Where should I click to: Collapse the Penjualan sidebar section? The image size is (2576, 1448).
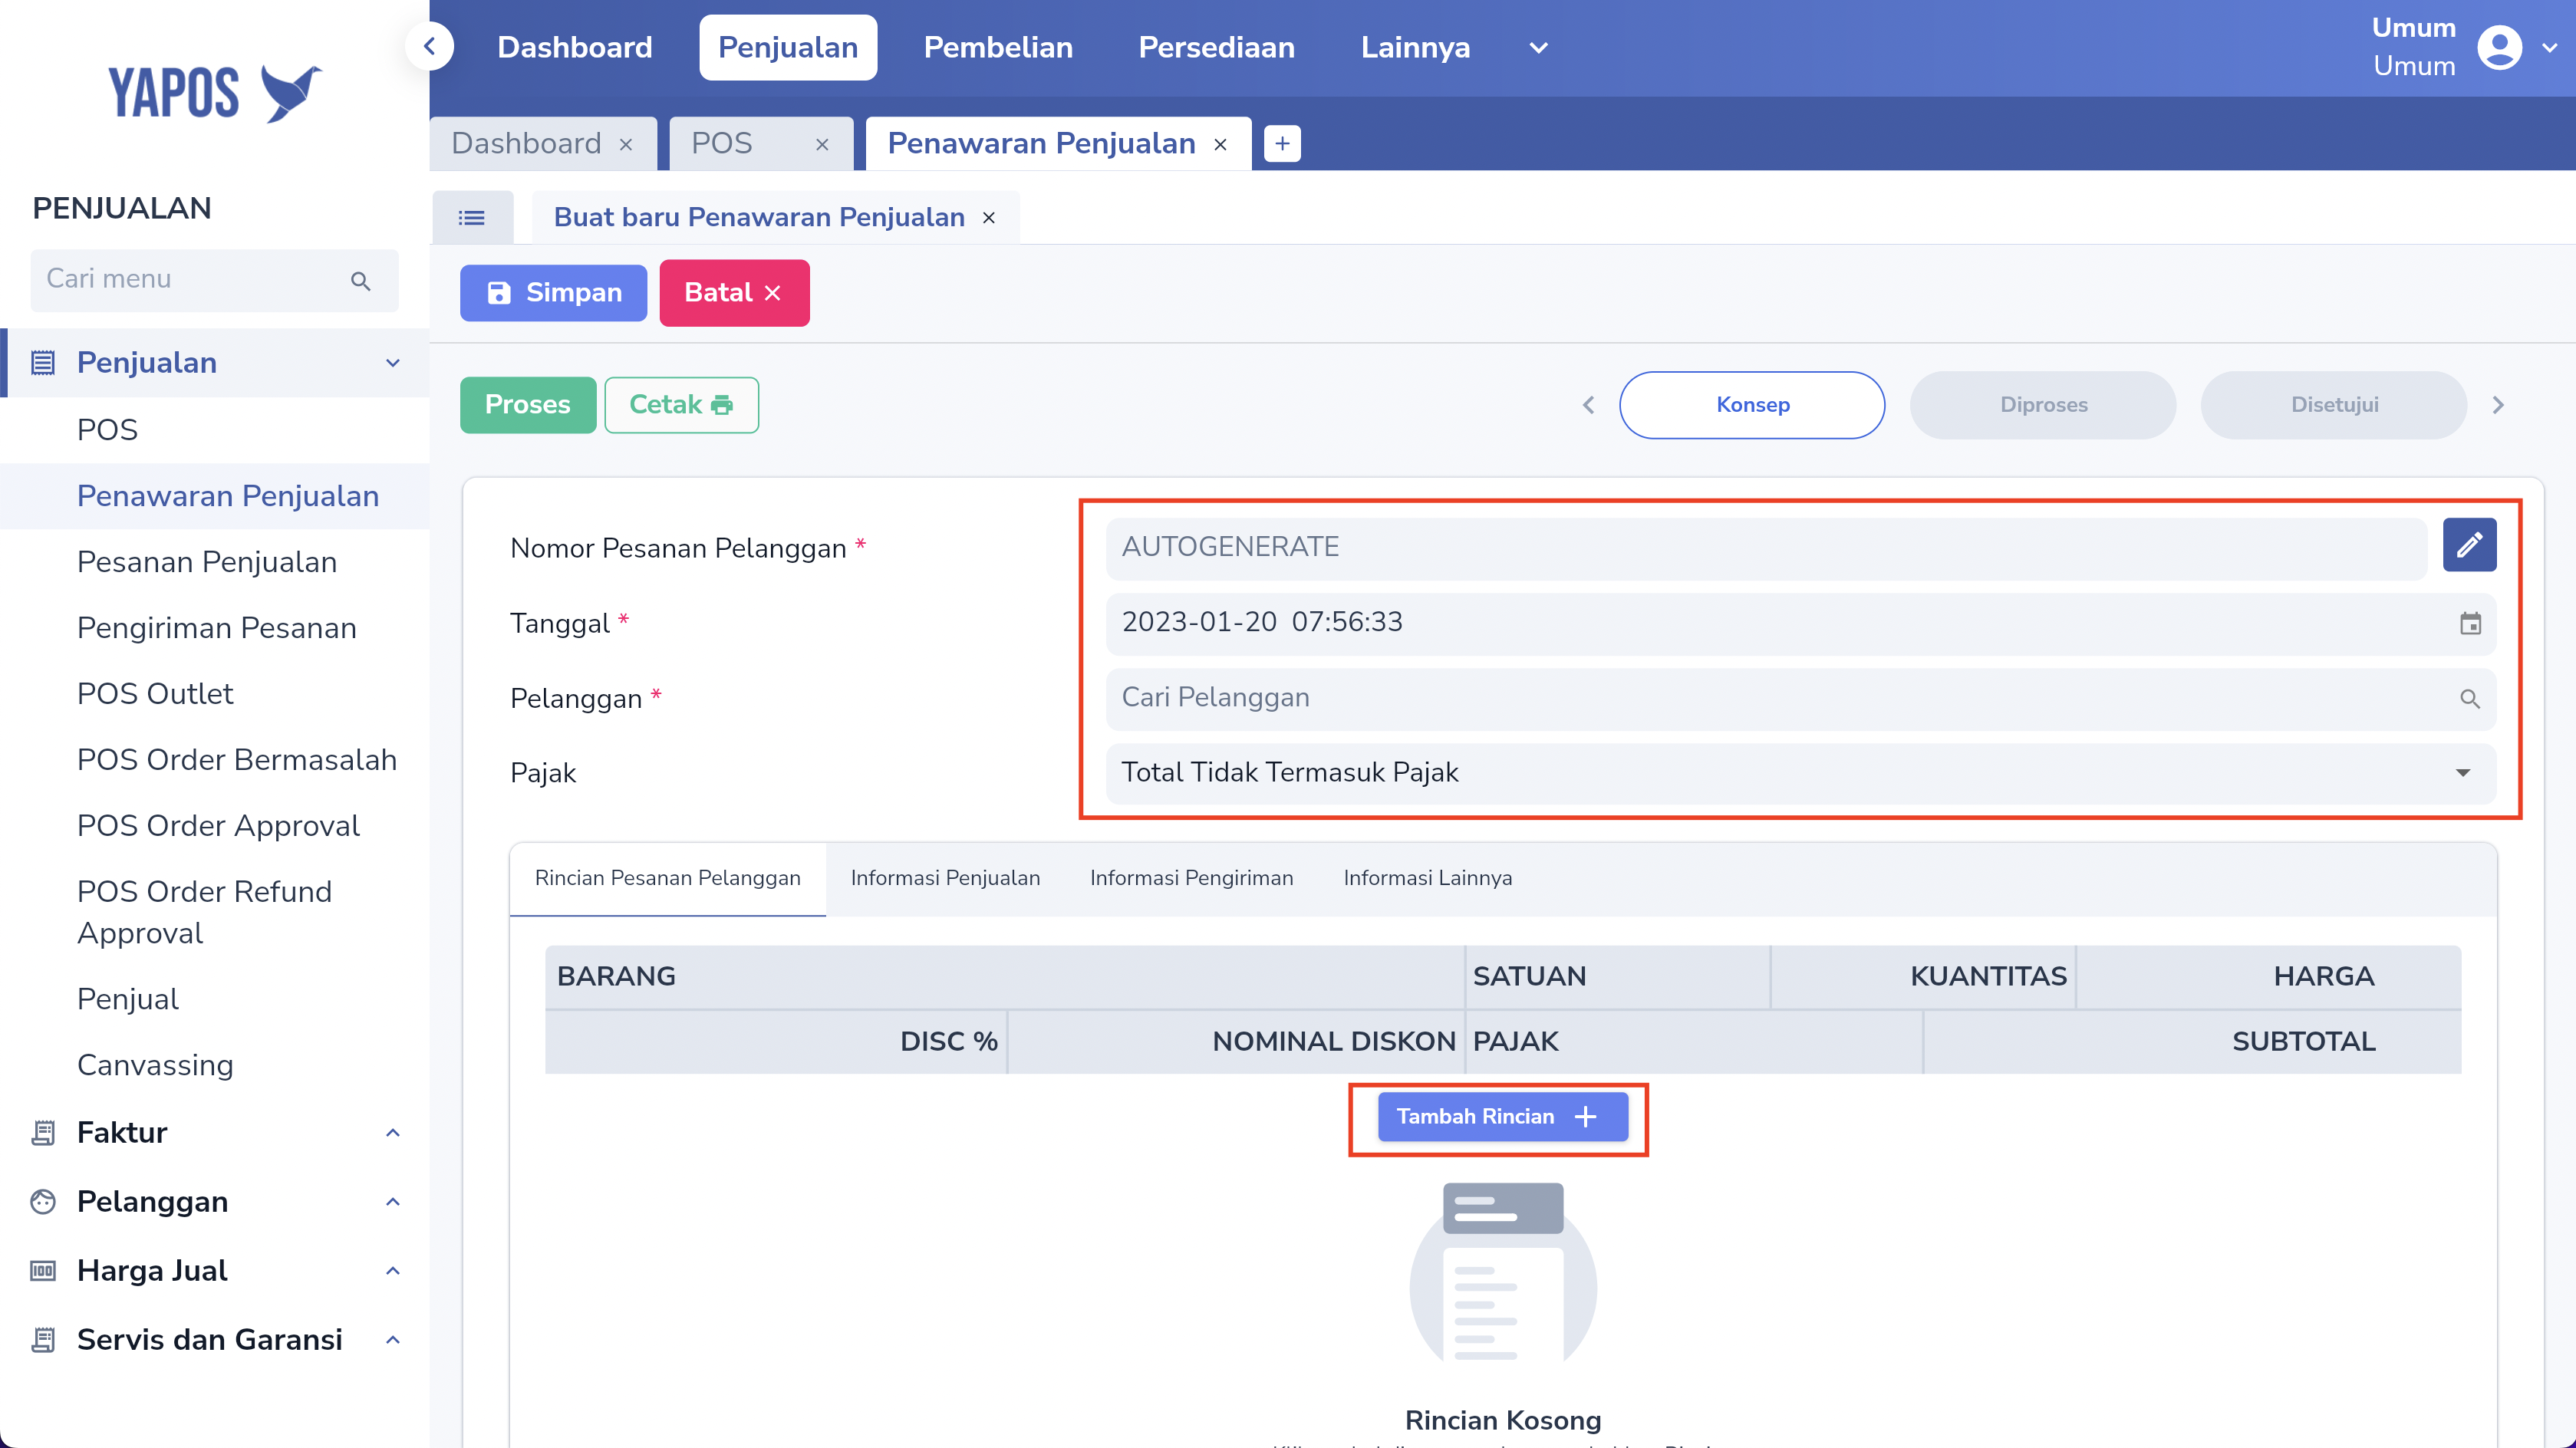point(393,363)
